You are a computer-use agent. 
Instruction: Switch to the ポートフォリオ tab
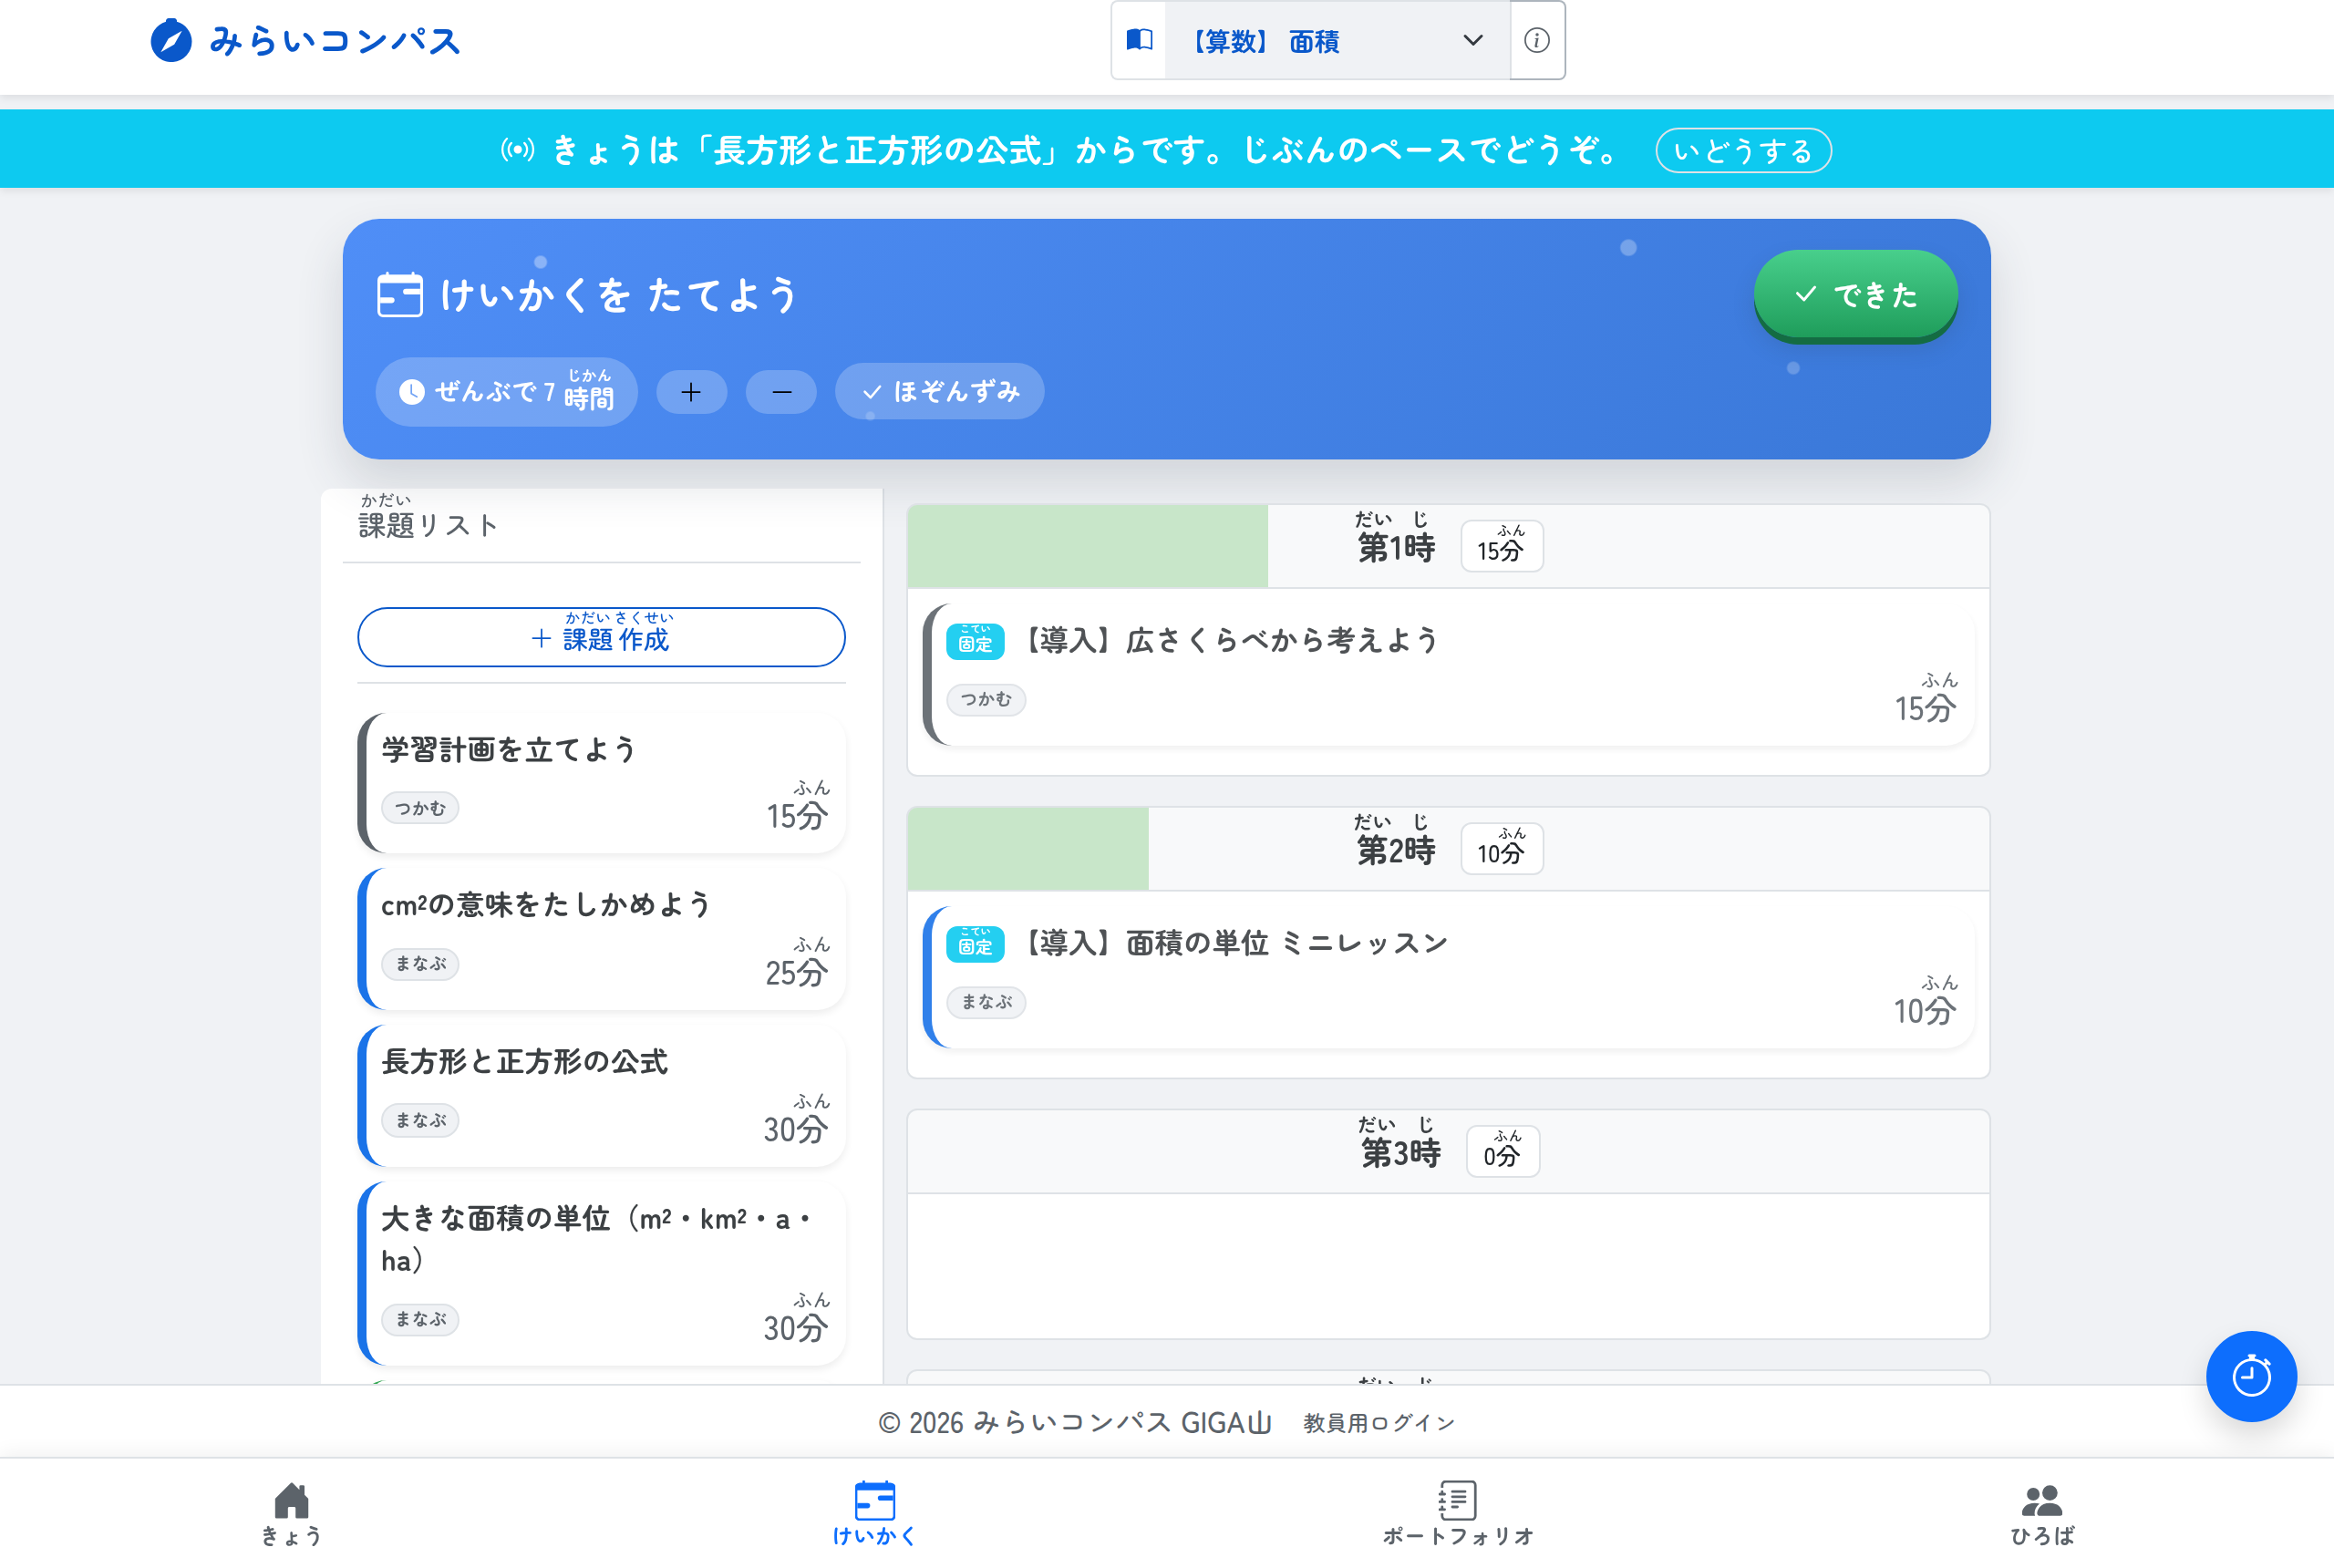(1458, 1513)
